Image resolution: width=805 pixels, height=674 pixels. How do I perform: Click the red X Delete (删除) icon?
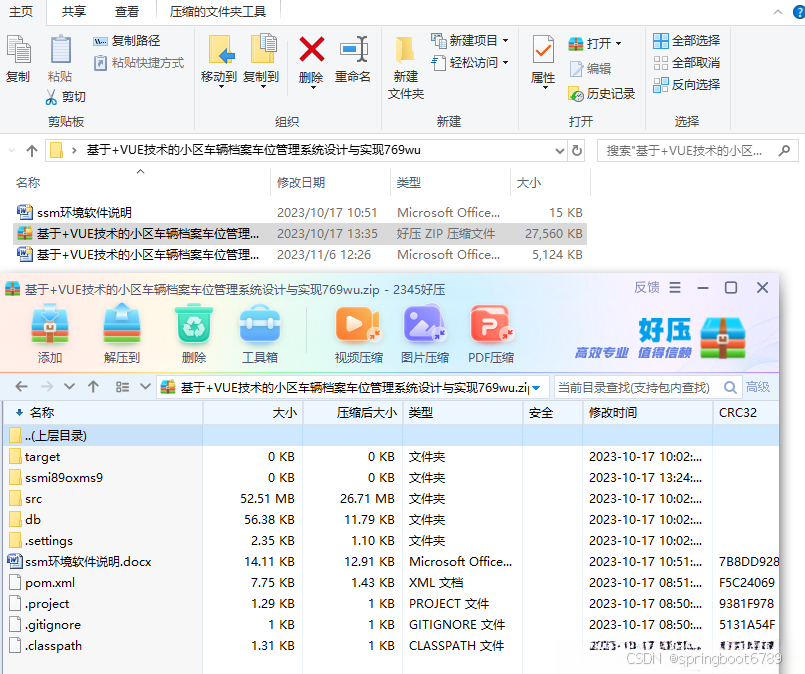coord(312,49)
